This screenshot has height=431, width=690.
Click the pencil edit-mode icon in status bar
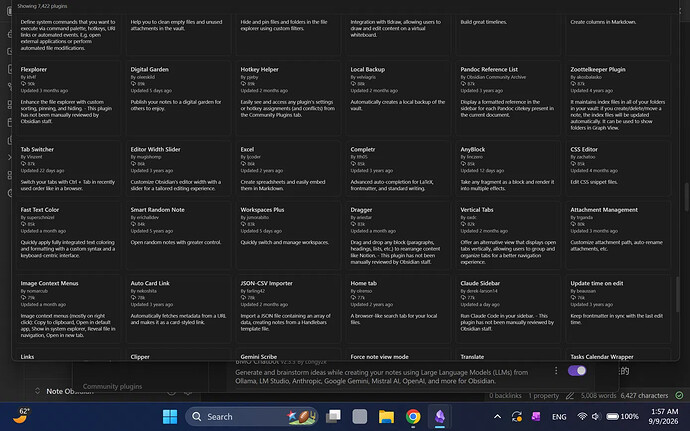pyautogui.click(x=569, y=396)
